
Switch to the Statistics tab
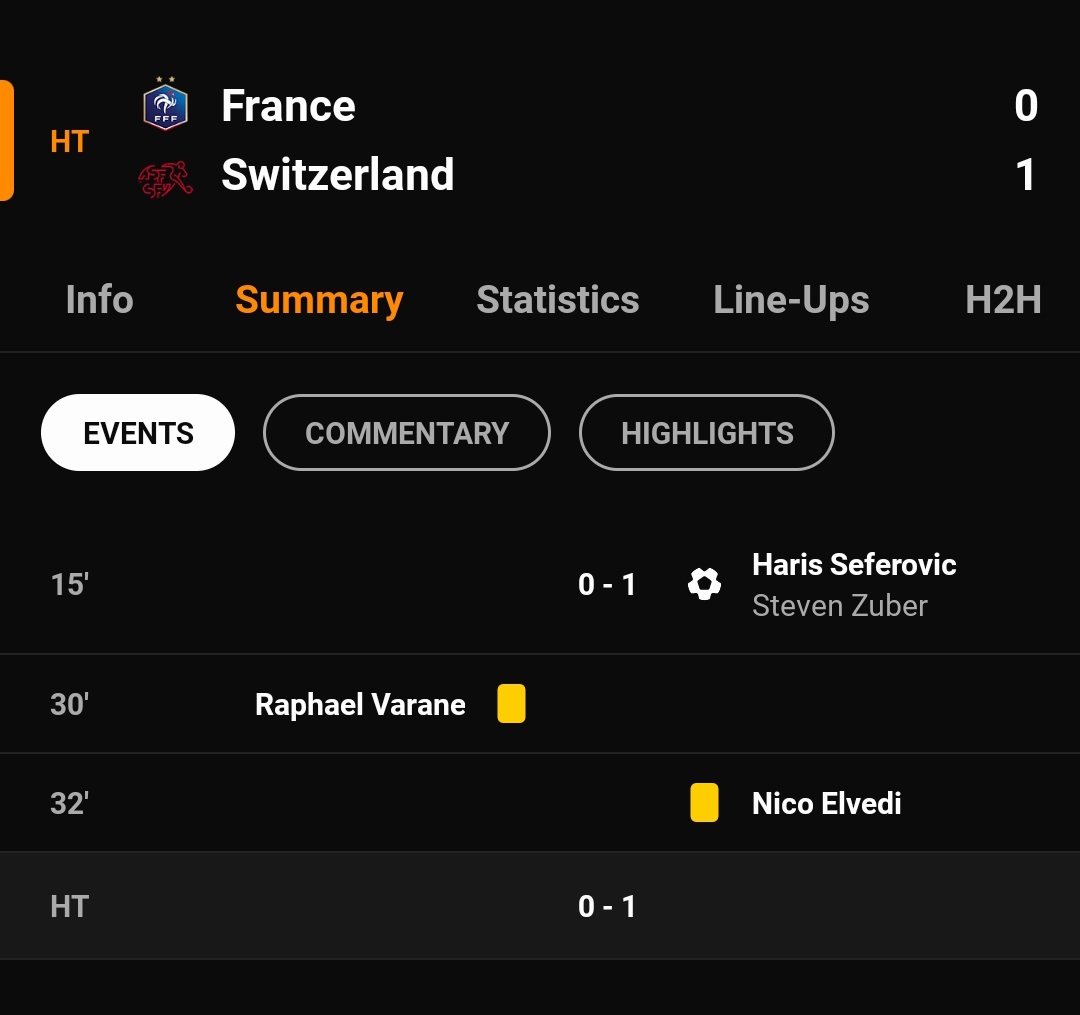(558, 300)
